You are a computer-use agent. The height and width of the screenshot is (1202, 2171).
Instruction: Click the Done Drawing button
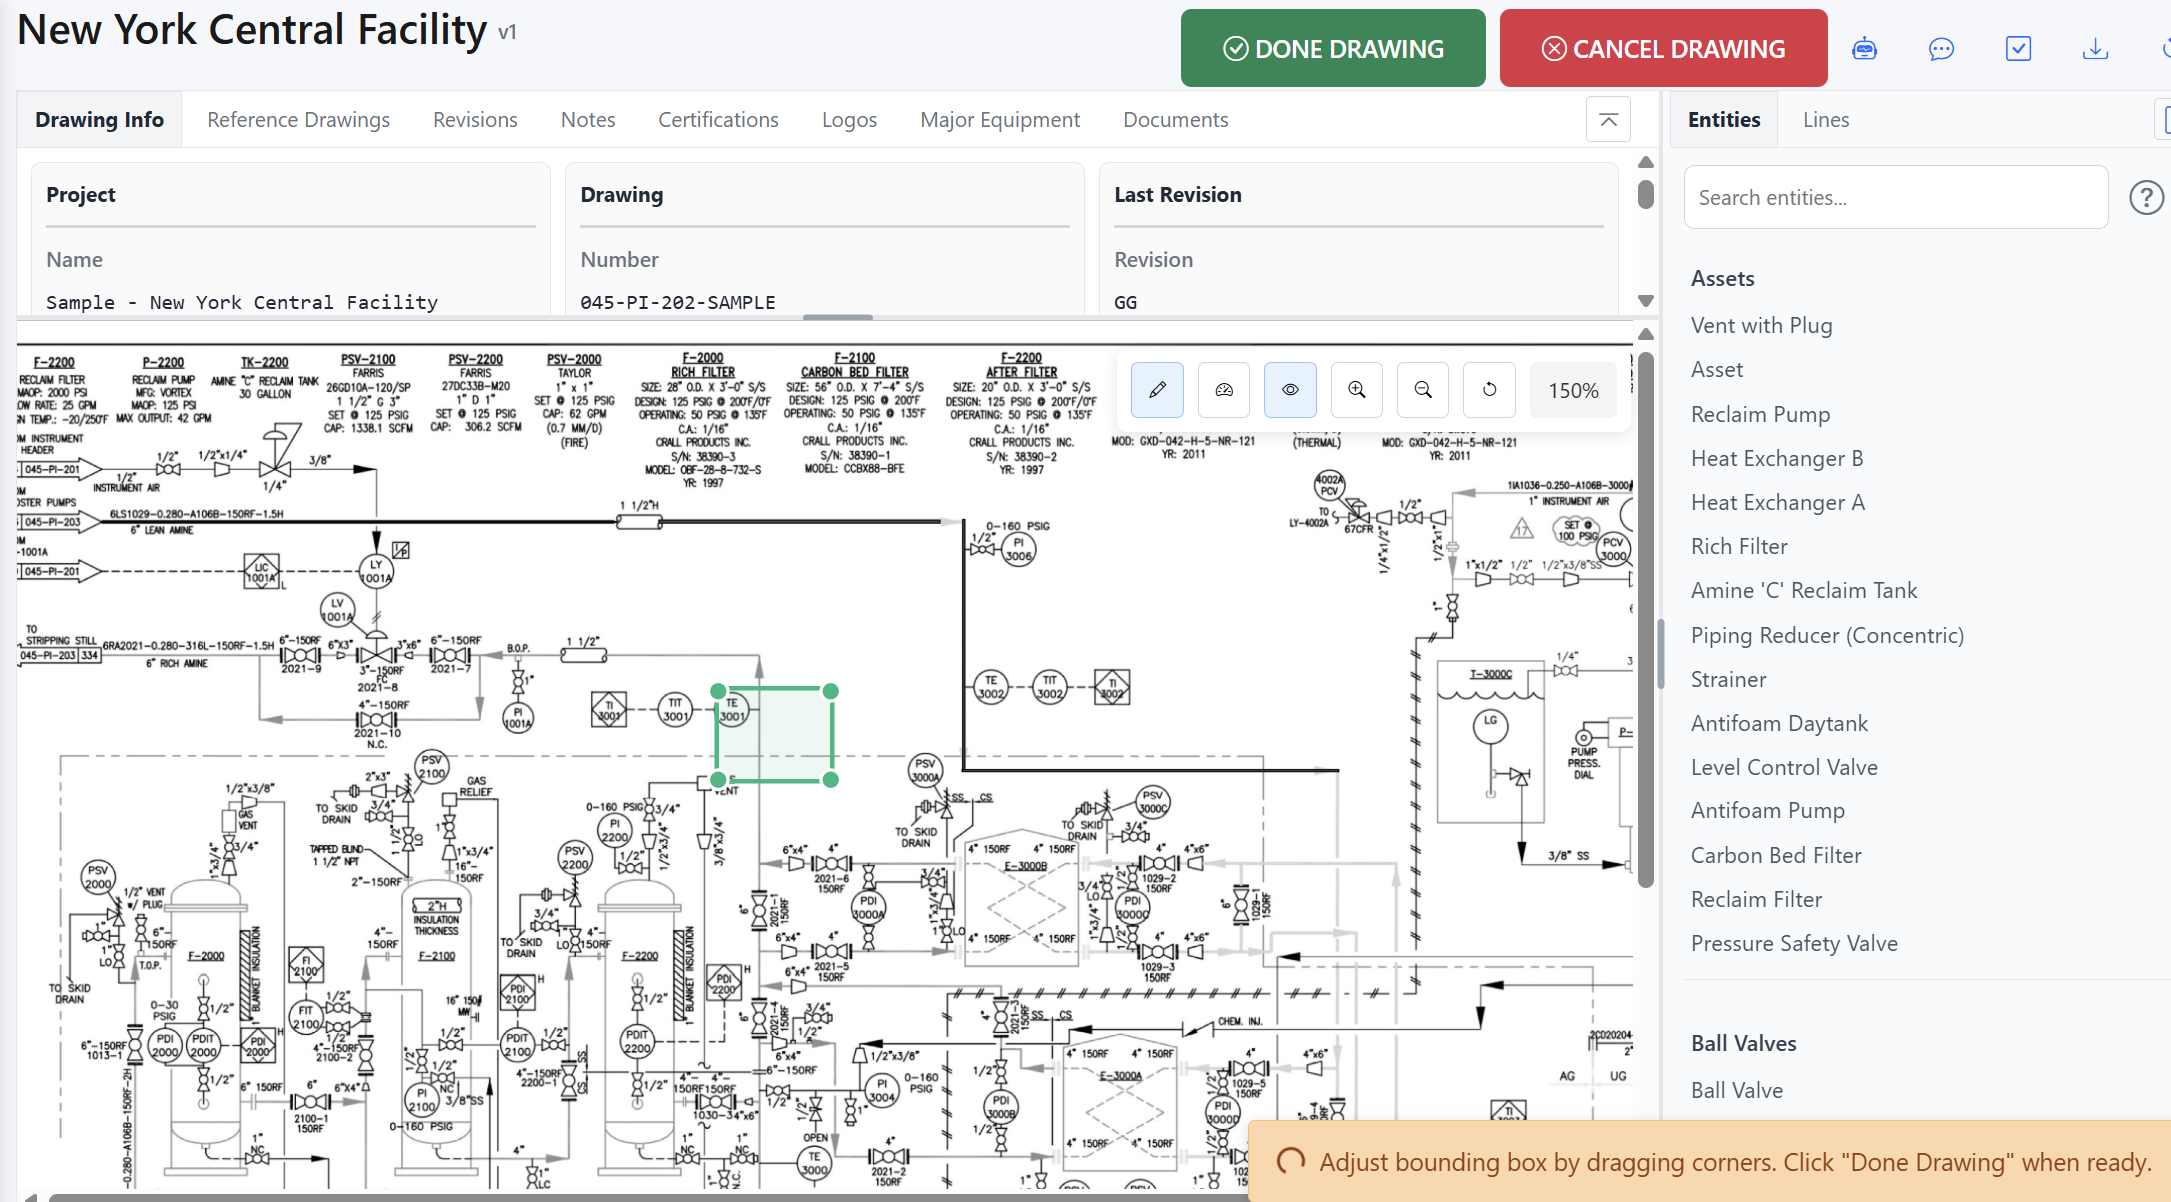(x=1333, y=47)
